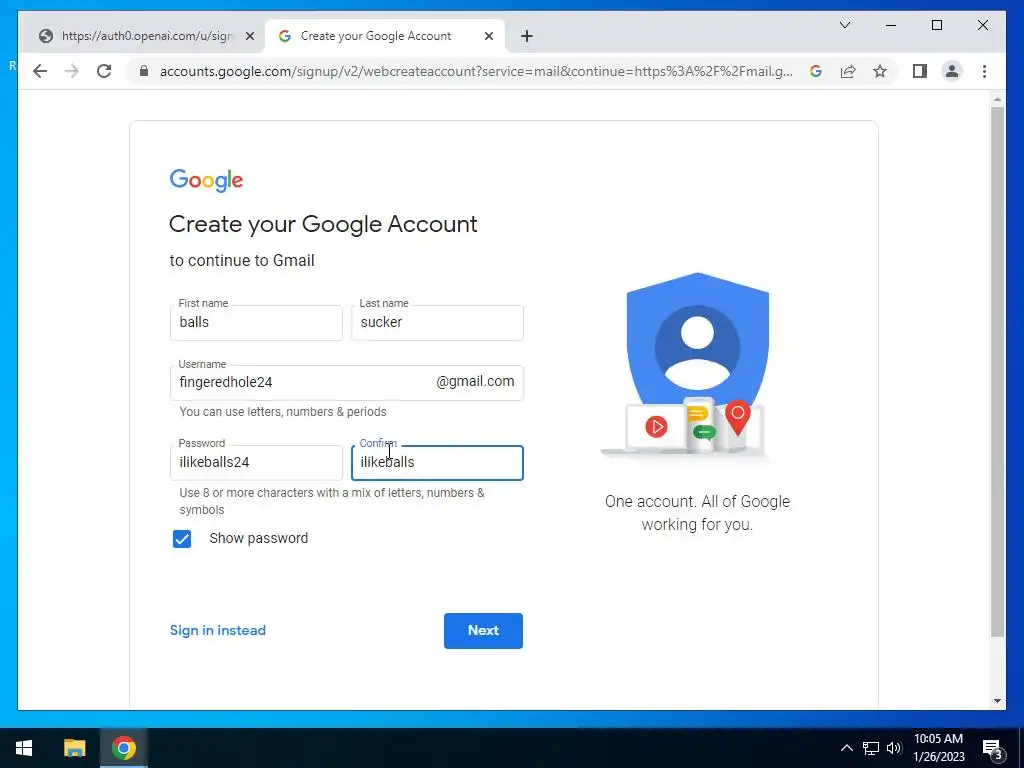This screenshot has width=1024, height=768.
Task: Reload the page with the refresh icon
Action: tap(104, 71)
